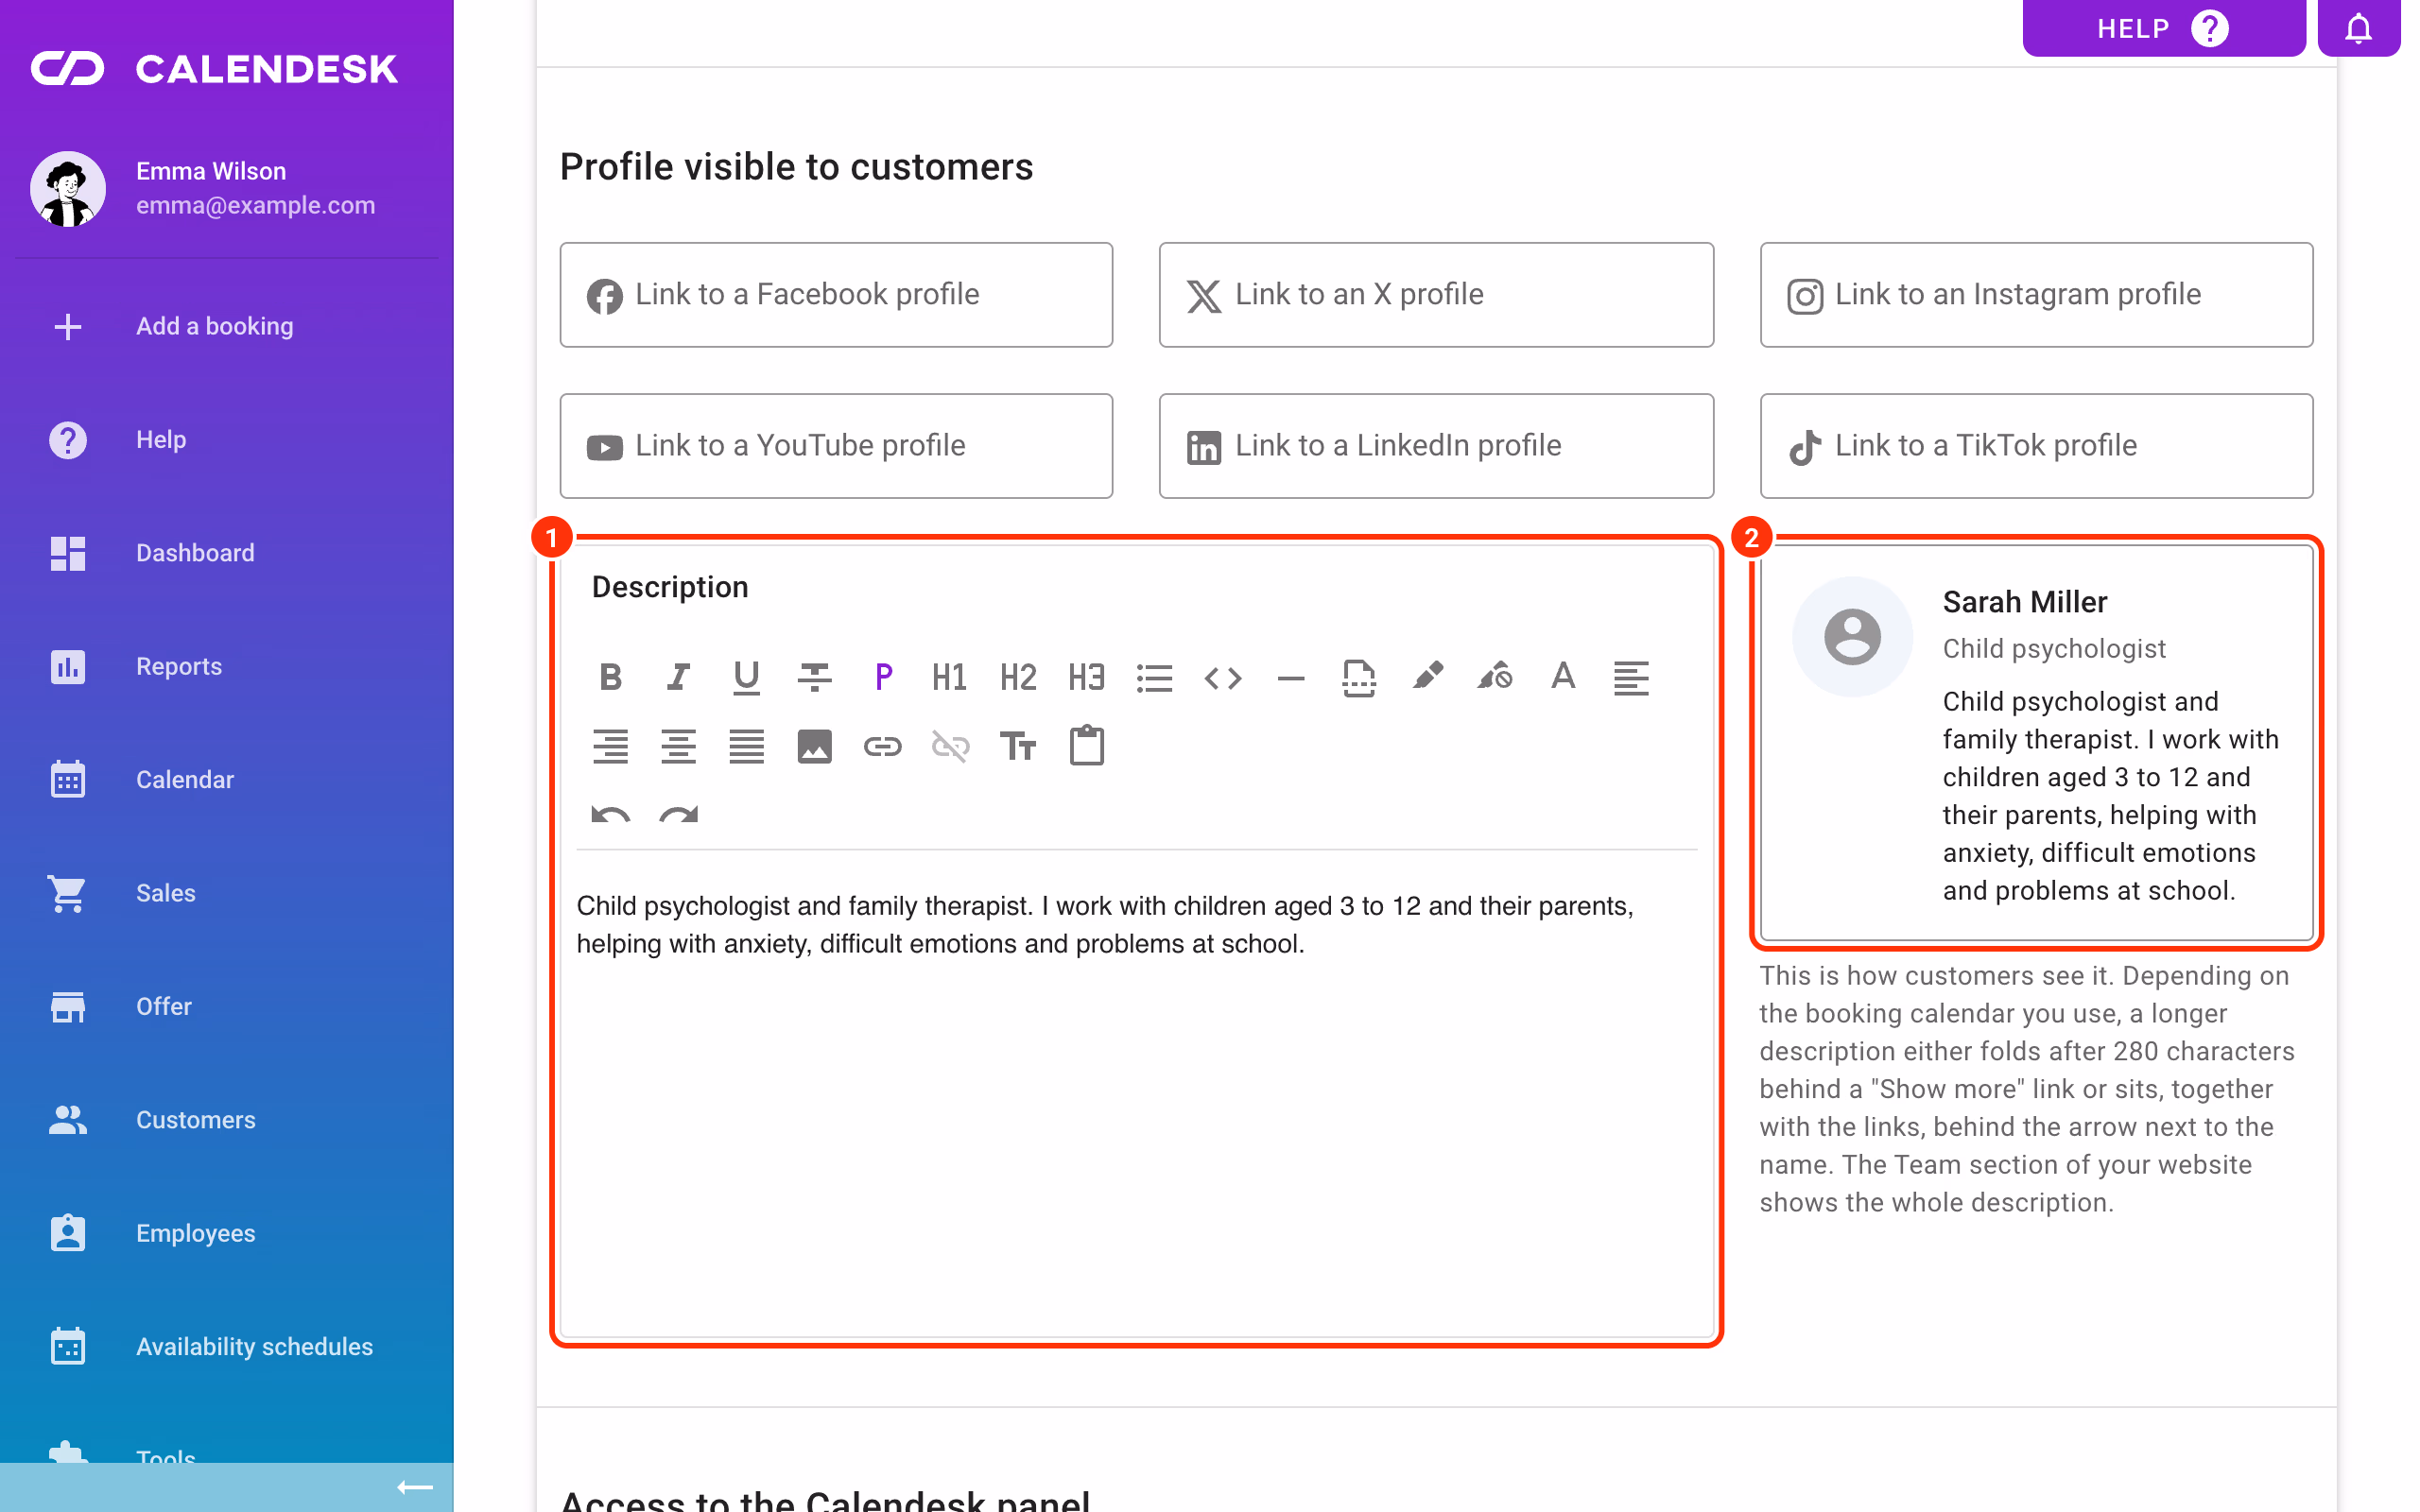The height and width of the screenshot is (1512, 2420).
Task: Open the HELP button at top
Action: point(2163,28)
